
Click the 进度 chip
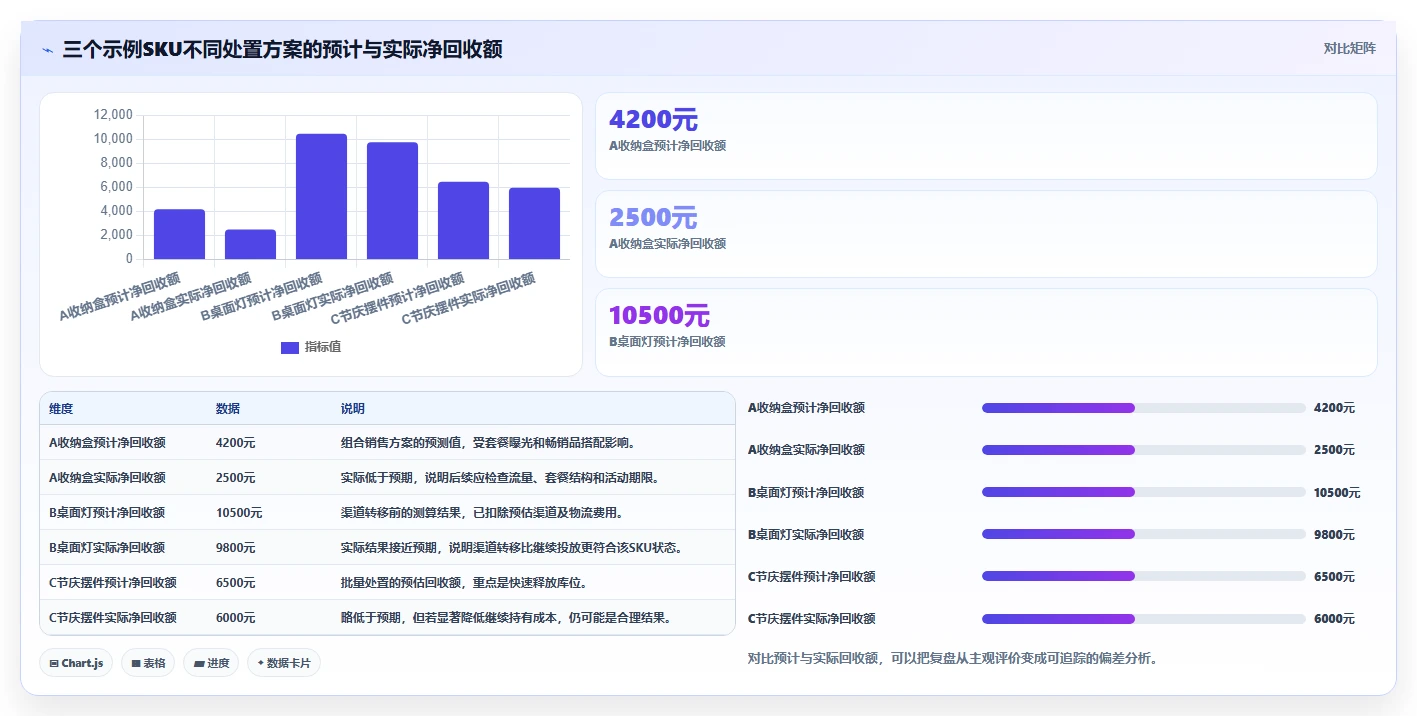[211, 663]
